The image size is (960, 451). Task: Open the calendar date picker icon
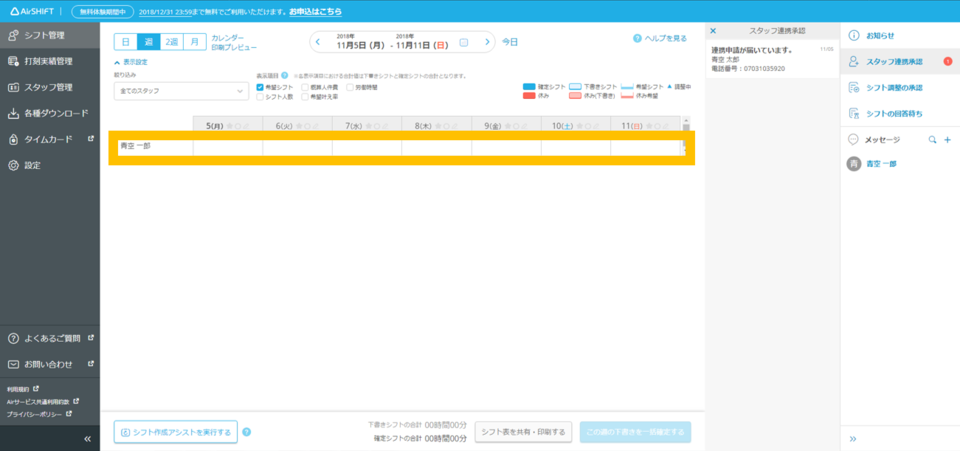tap(463, 42)
